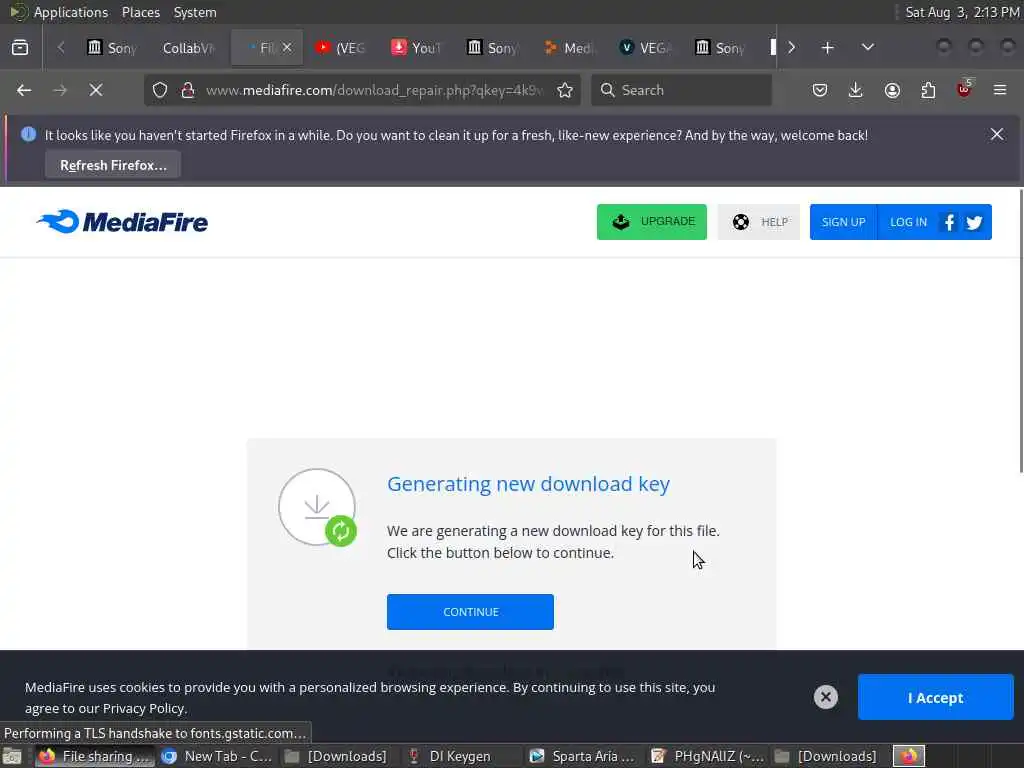Stop loading the page with the X button
Viewport: 1024px width, 768px height.
point(96,90)
